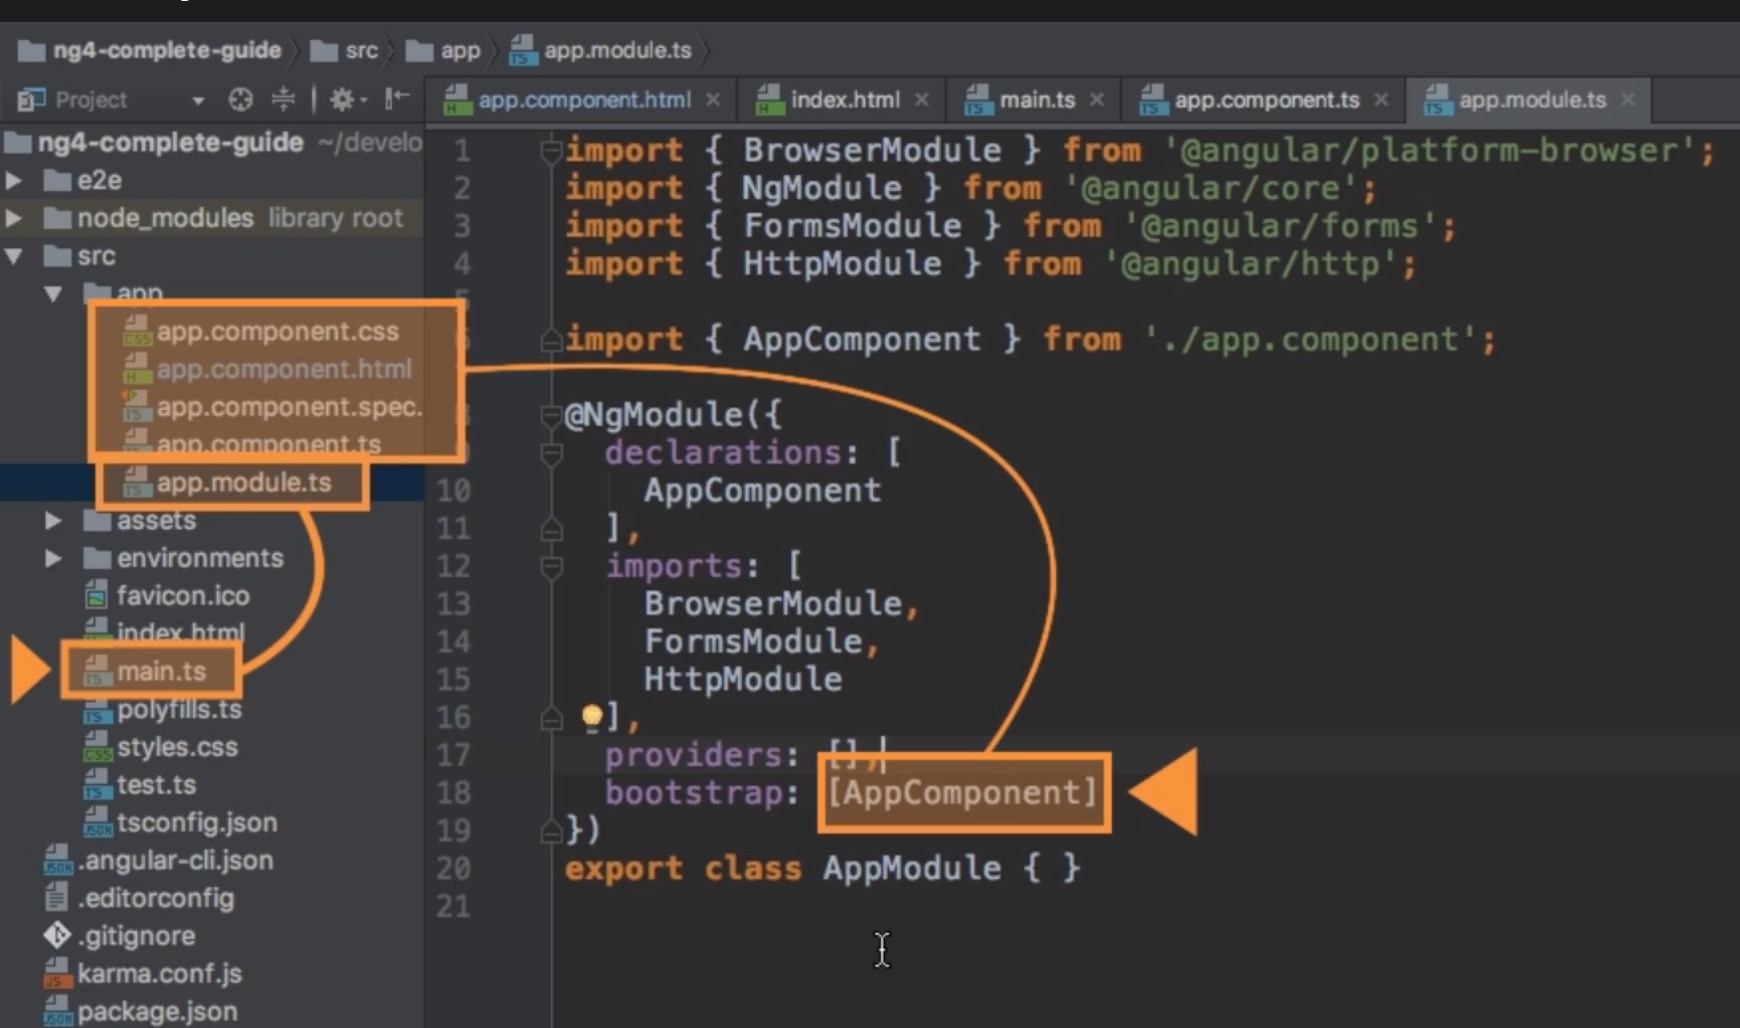Switch to the index.html tab
This screenshot has height=1028, width=1740.
845,100
